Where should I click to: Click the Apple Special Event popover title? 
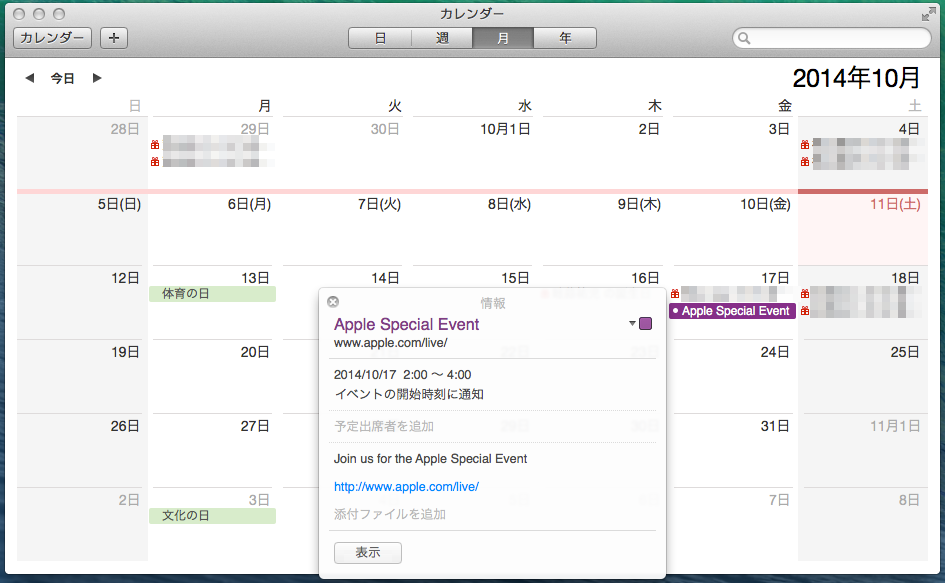point(407,324)
